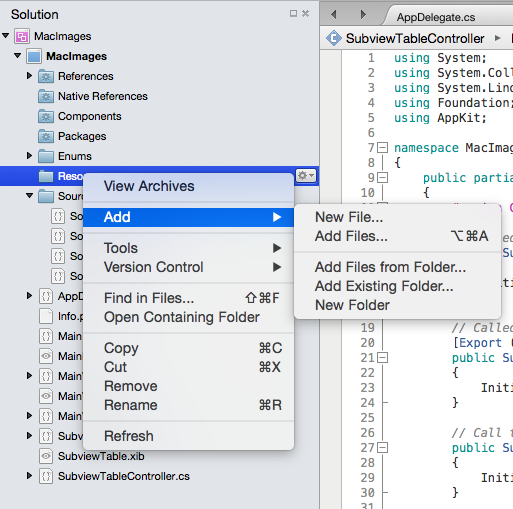The height and width of the screenshot is (509, 513).
Task: Click the MacImages solution icon
Action: click(x=22, y=36)
